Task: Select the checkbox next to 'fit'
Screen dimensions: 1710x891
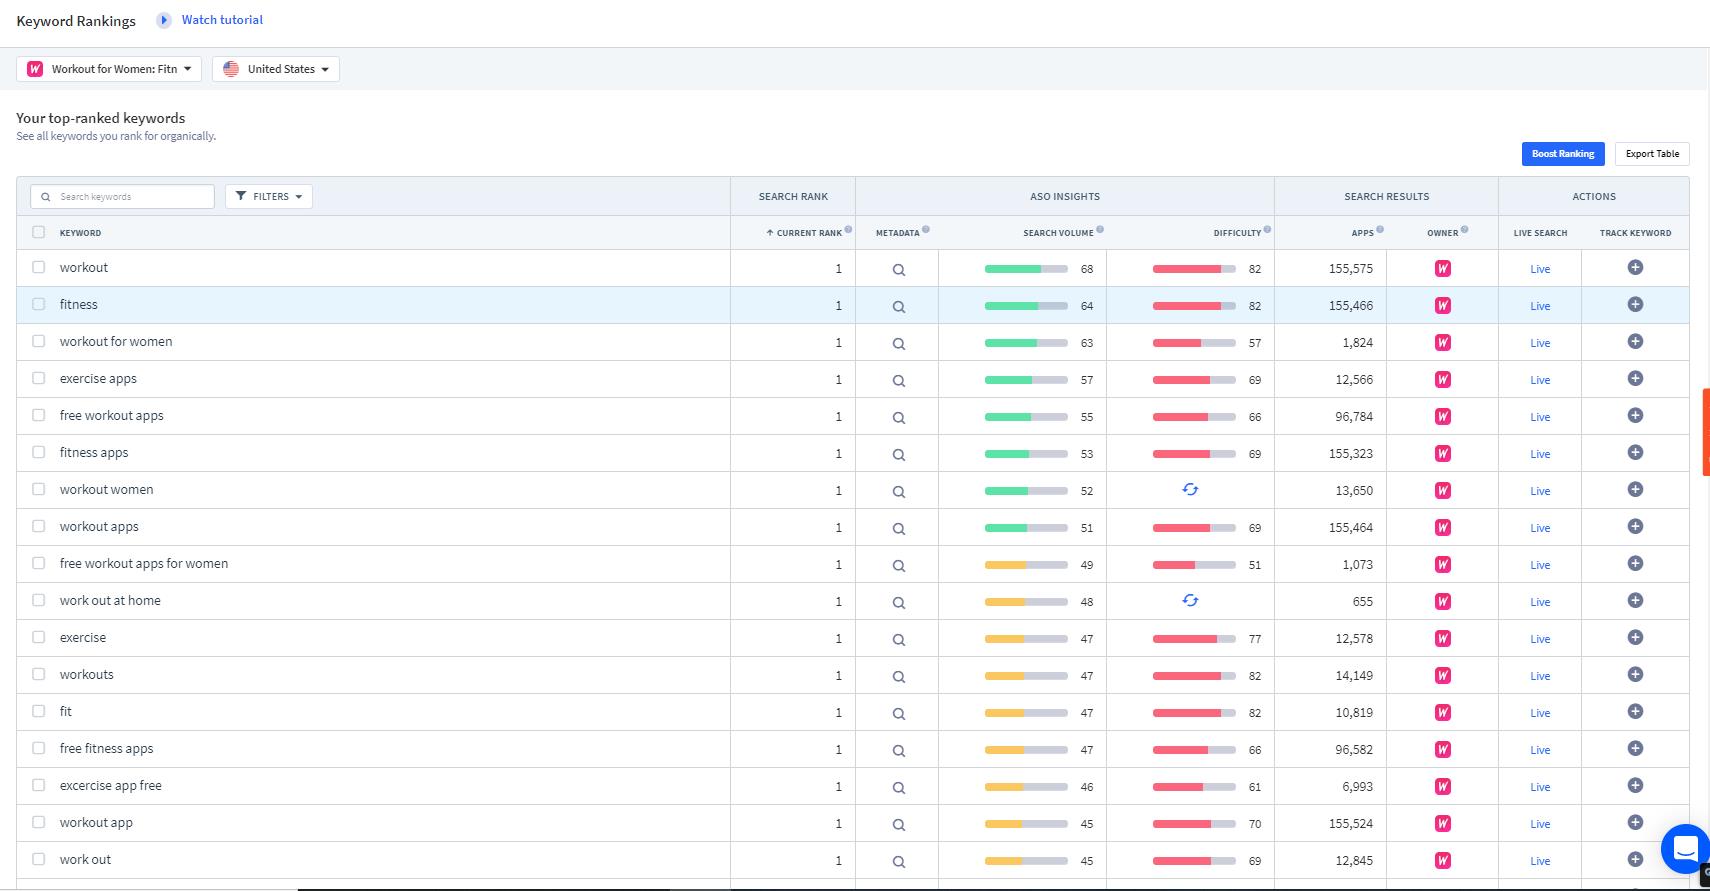Action: pos(39,711)
